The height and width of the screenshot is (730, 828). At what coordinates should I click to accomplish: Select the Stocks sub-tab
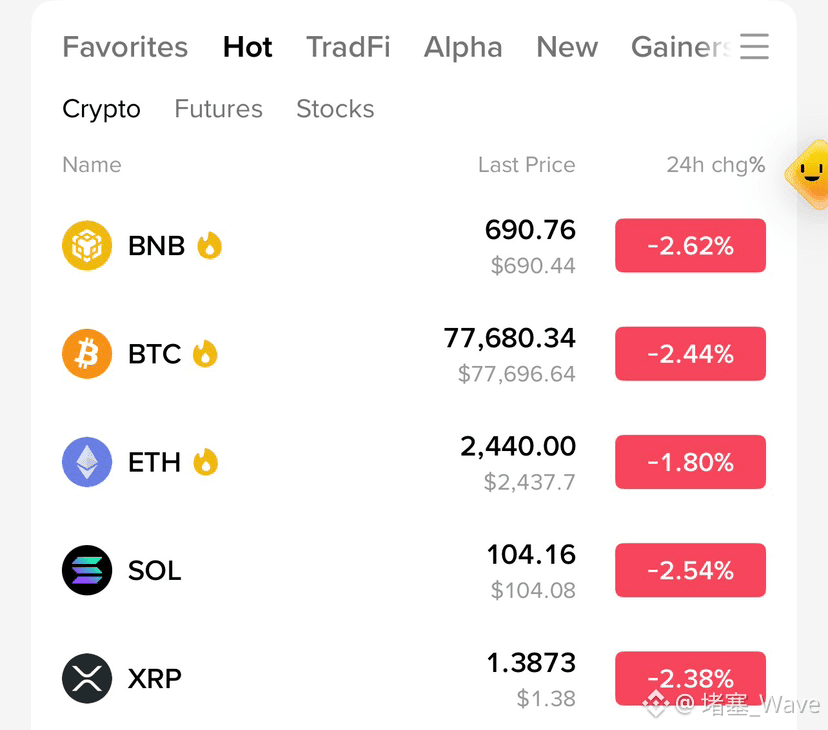335,109
